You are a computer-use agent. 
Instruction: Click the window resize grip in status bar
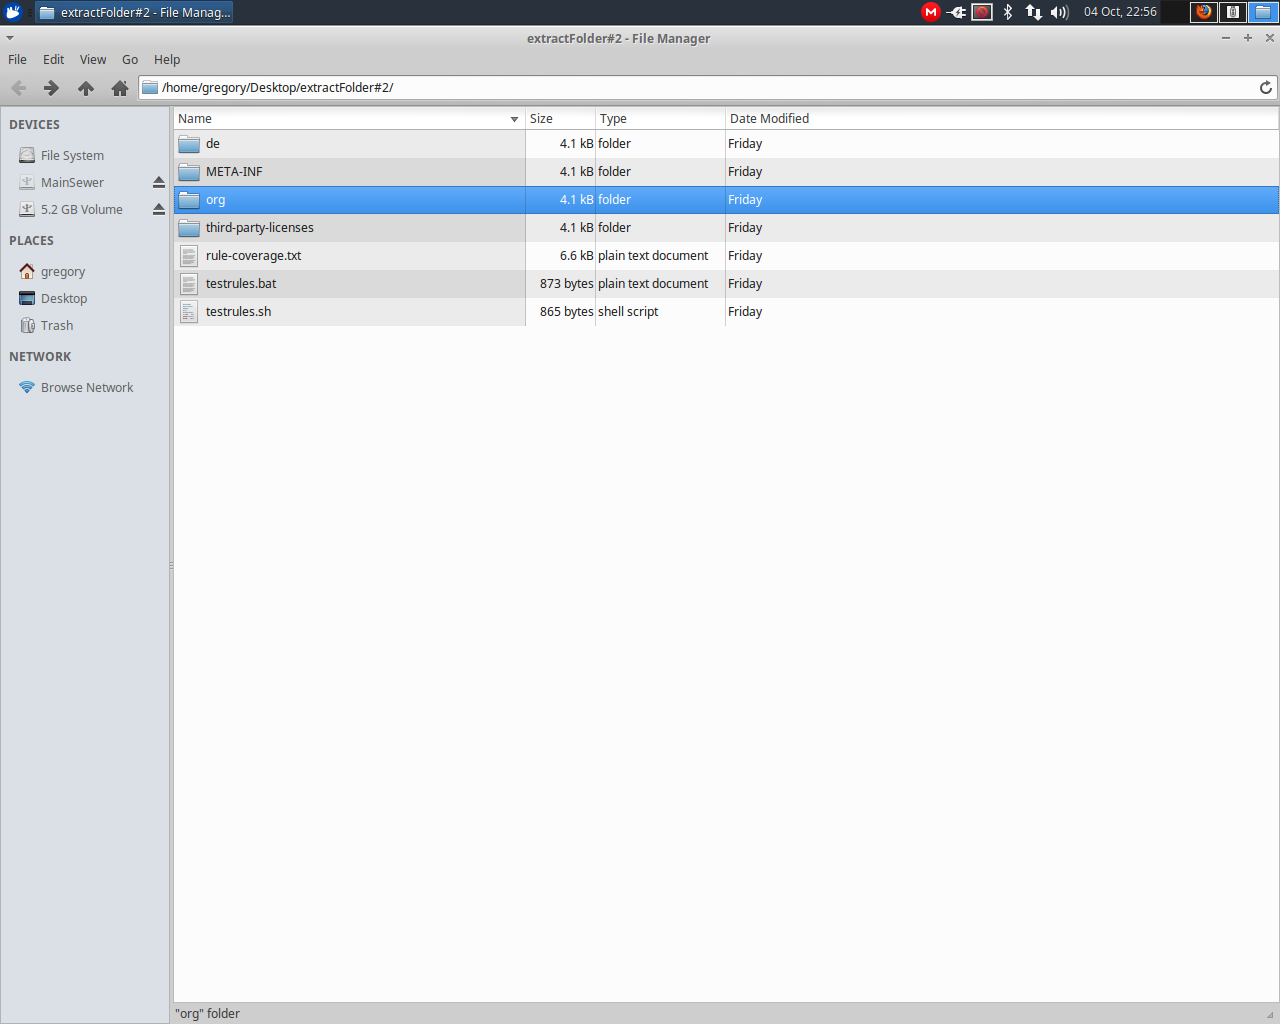point(1270,1014)
